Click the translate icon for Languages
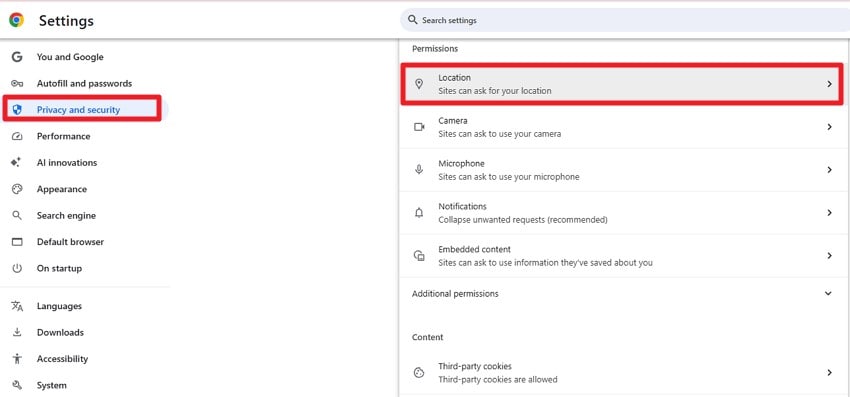Screen dimensions: 850x397 (17, 306)
